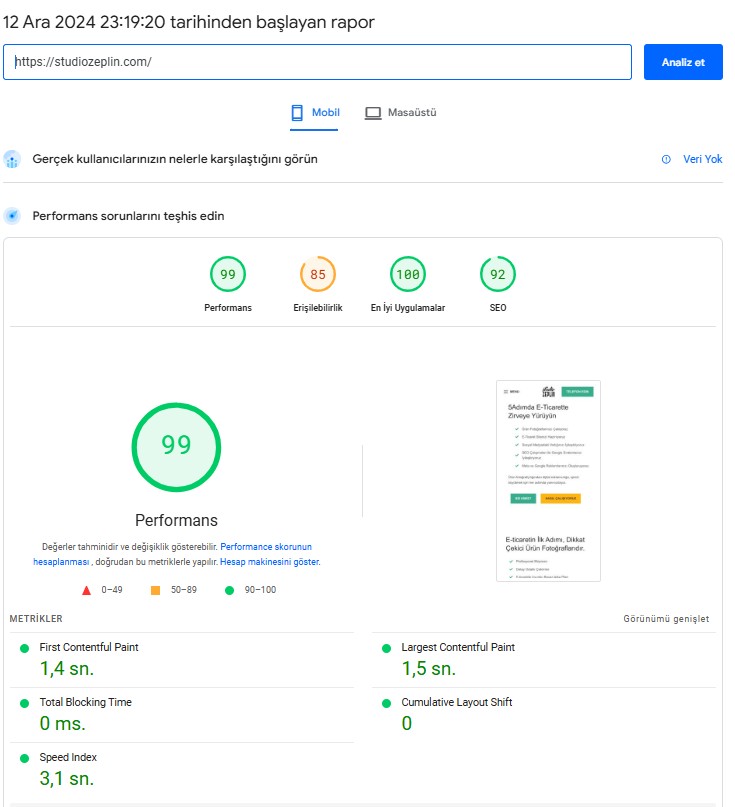
Task: Select the SEO score gauge 92
Action: coord(498,275)
